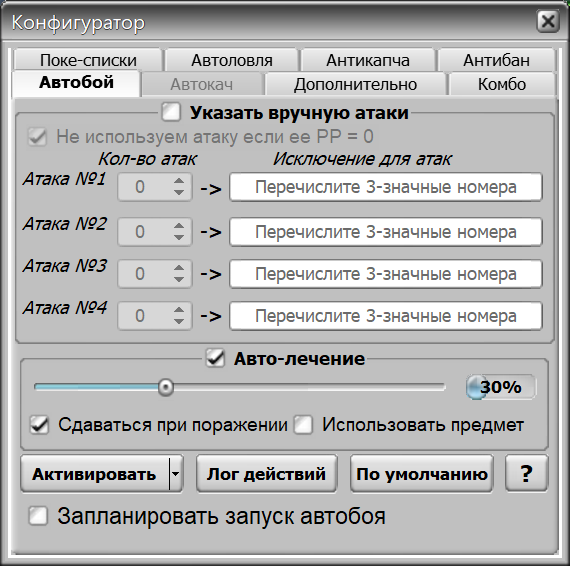
Task: Click the Атака №1 count spin box
Action: point(155,187)
